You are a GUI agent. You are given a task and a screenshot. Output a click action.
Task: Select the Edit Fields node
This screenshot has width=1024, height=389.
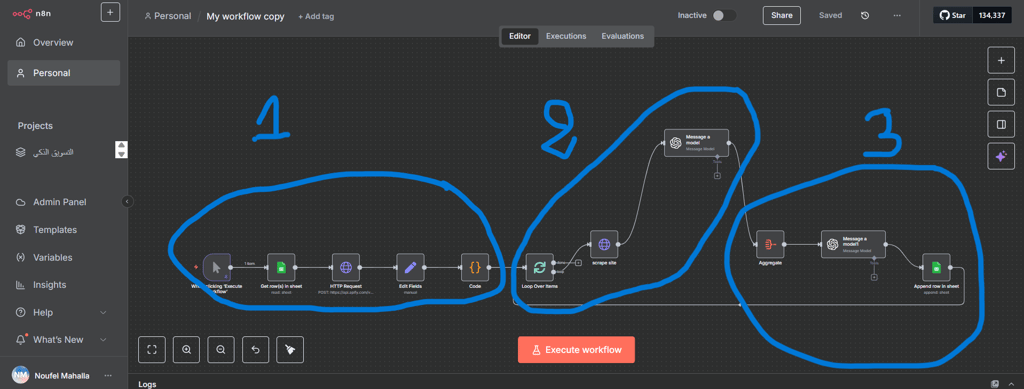[x=410, y=267]
